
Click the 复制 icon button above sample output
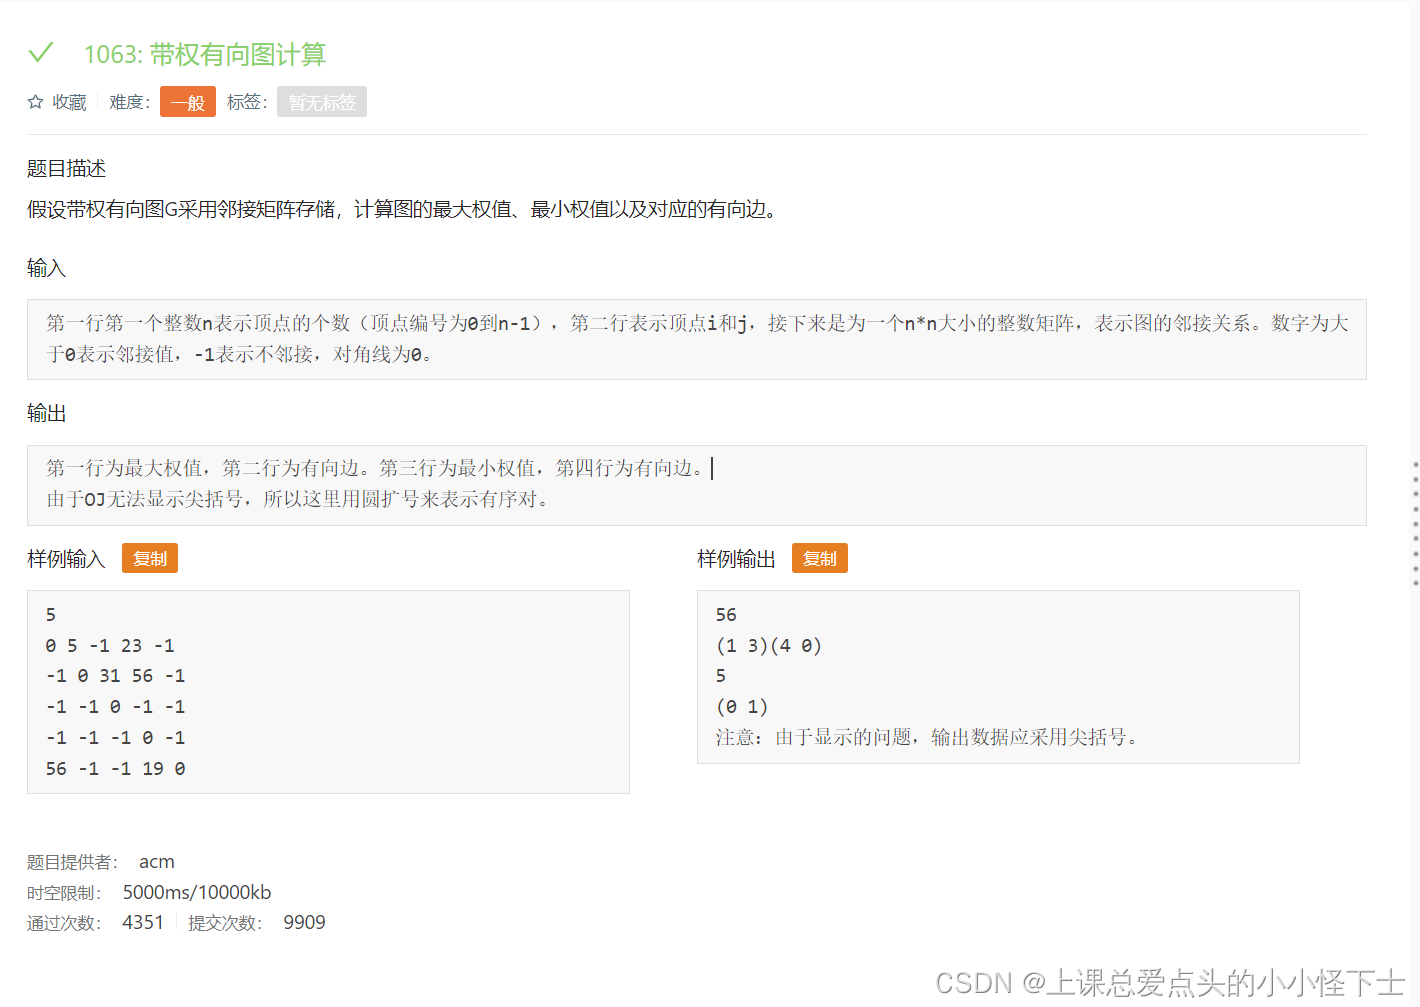pos(819,558)
